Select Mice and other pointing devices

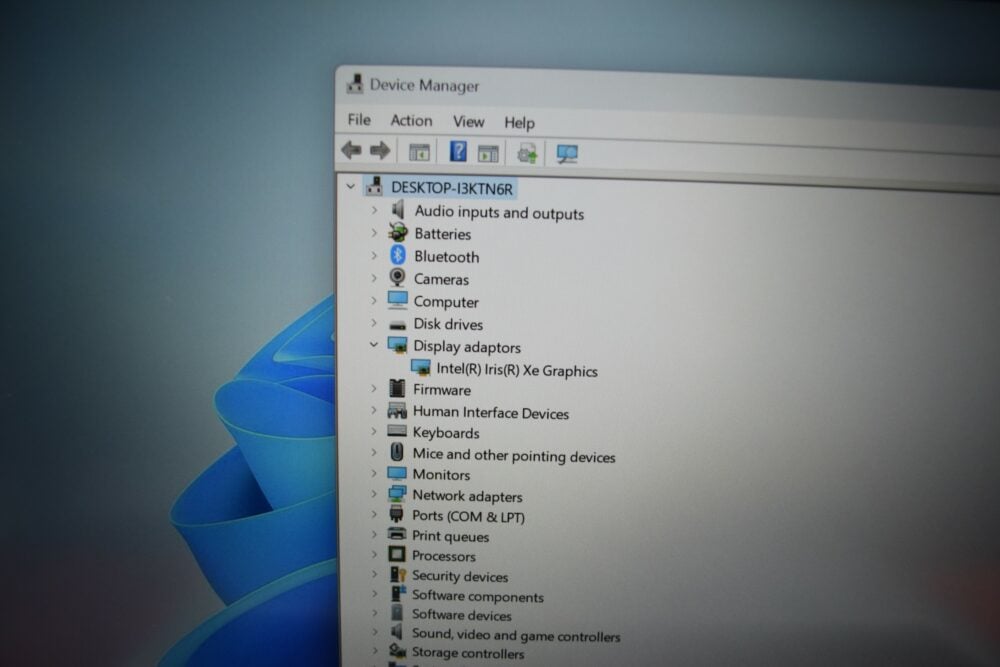514,455
